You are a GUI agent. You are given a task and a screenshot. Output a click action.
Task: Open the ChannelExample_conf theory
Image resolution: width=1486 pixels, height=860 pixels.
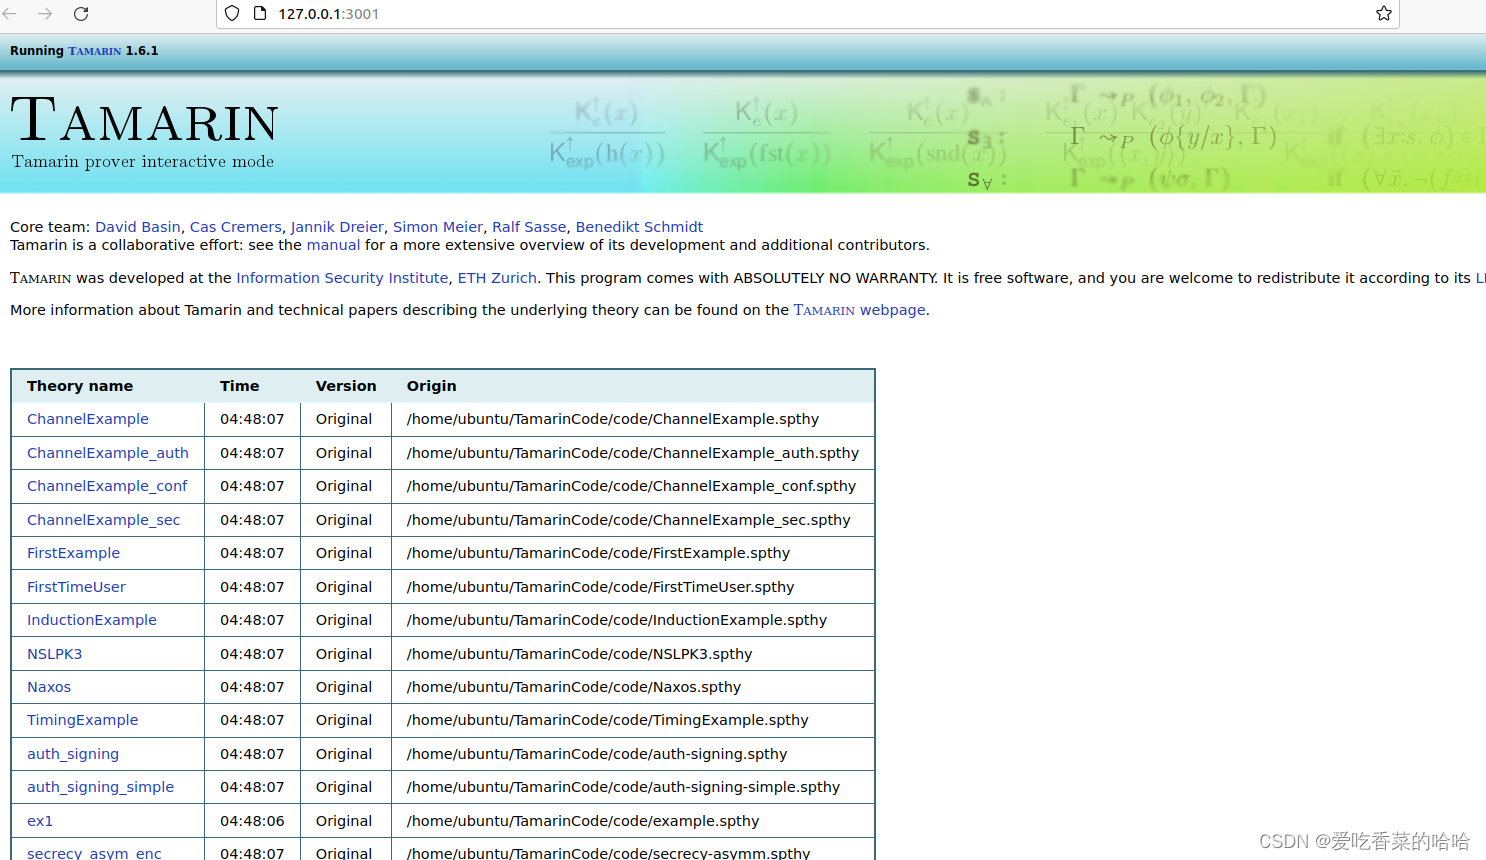pos(107,486)
